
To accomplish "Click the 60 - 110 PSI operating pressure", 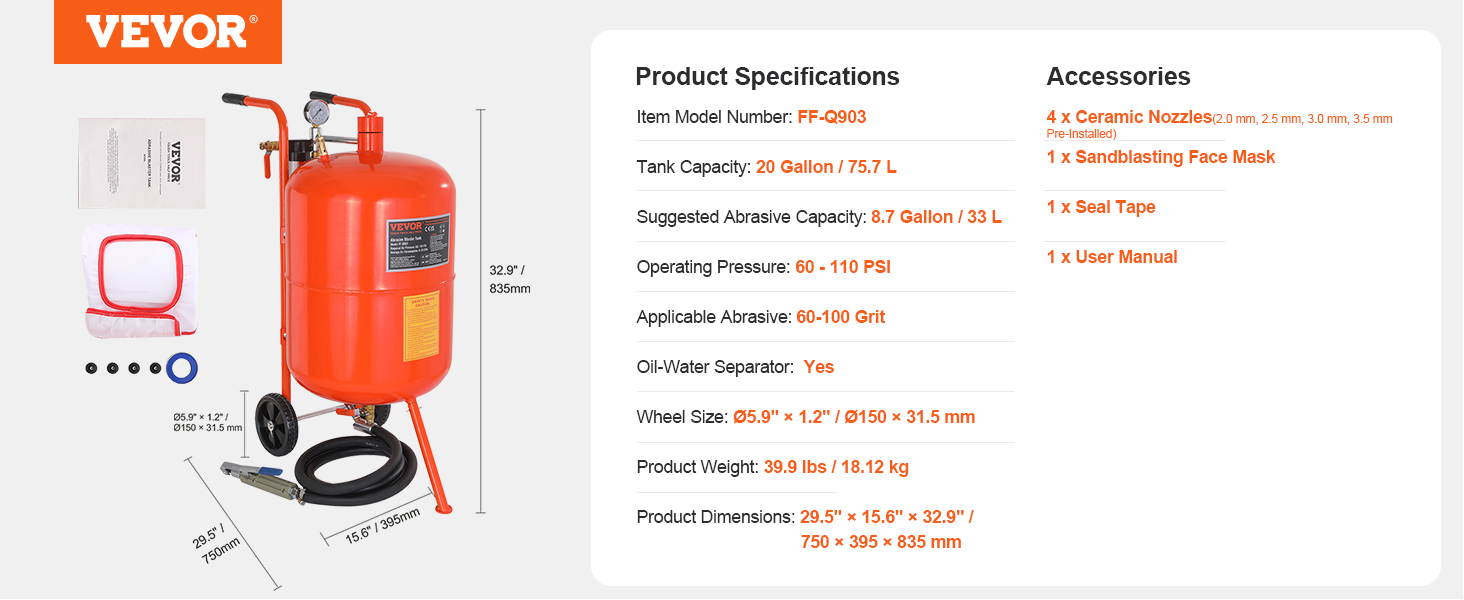I will coord(843,267).
